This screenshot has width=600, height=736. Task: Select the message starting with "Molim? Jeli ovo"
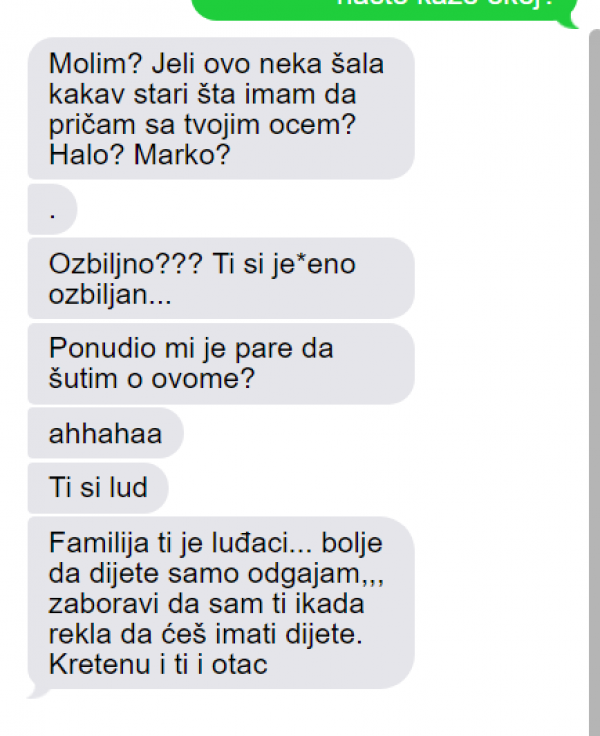[x=221, y=108]
